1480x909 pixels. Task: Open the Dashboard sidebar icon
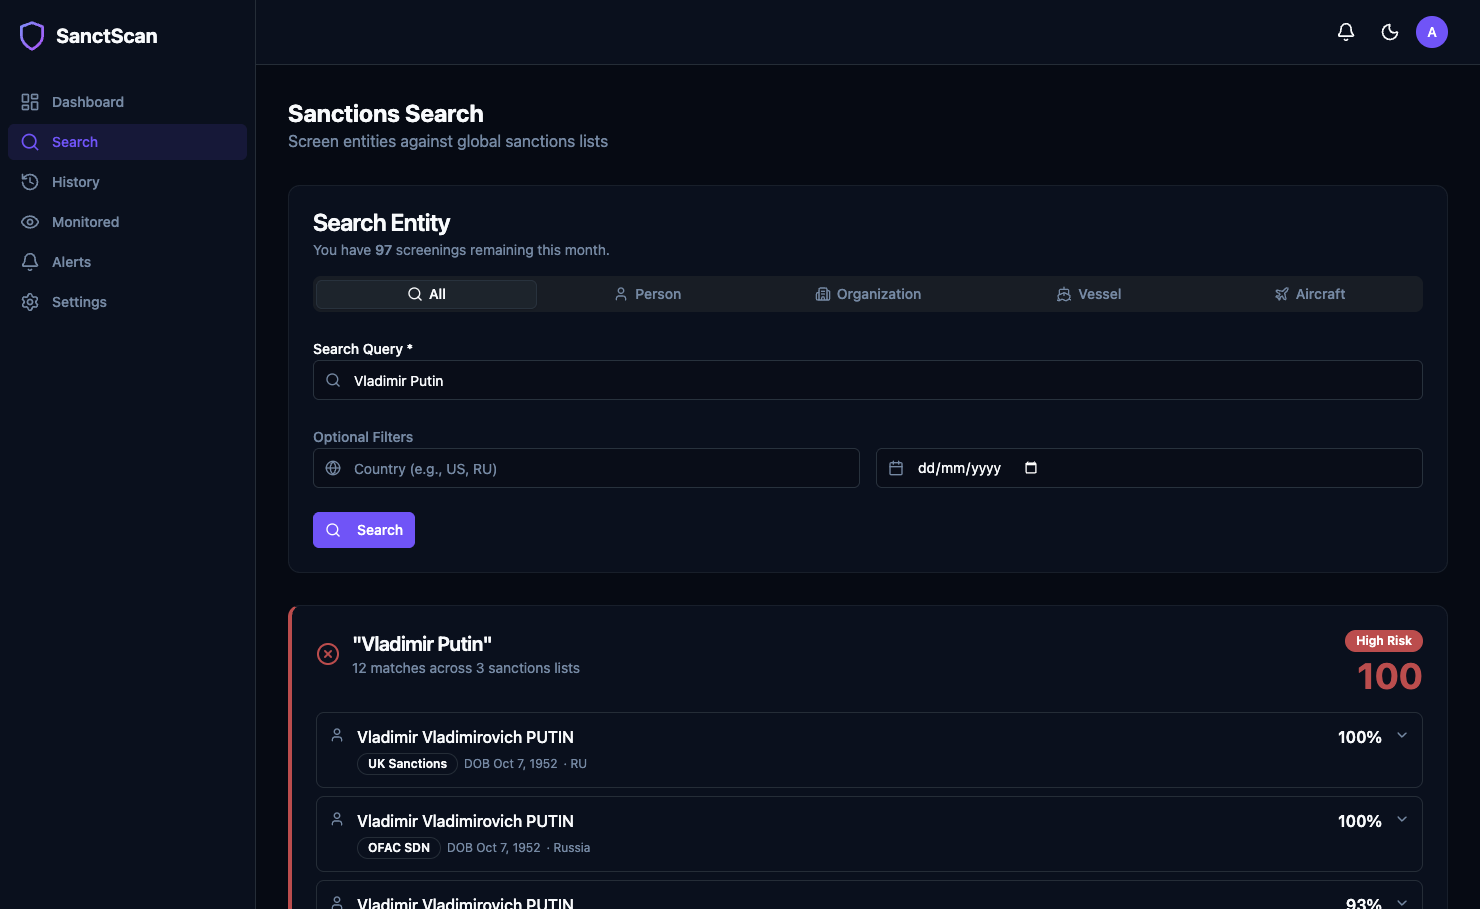coord(30,101)
